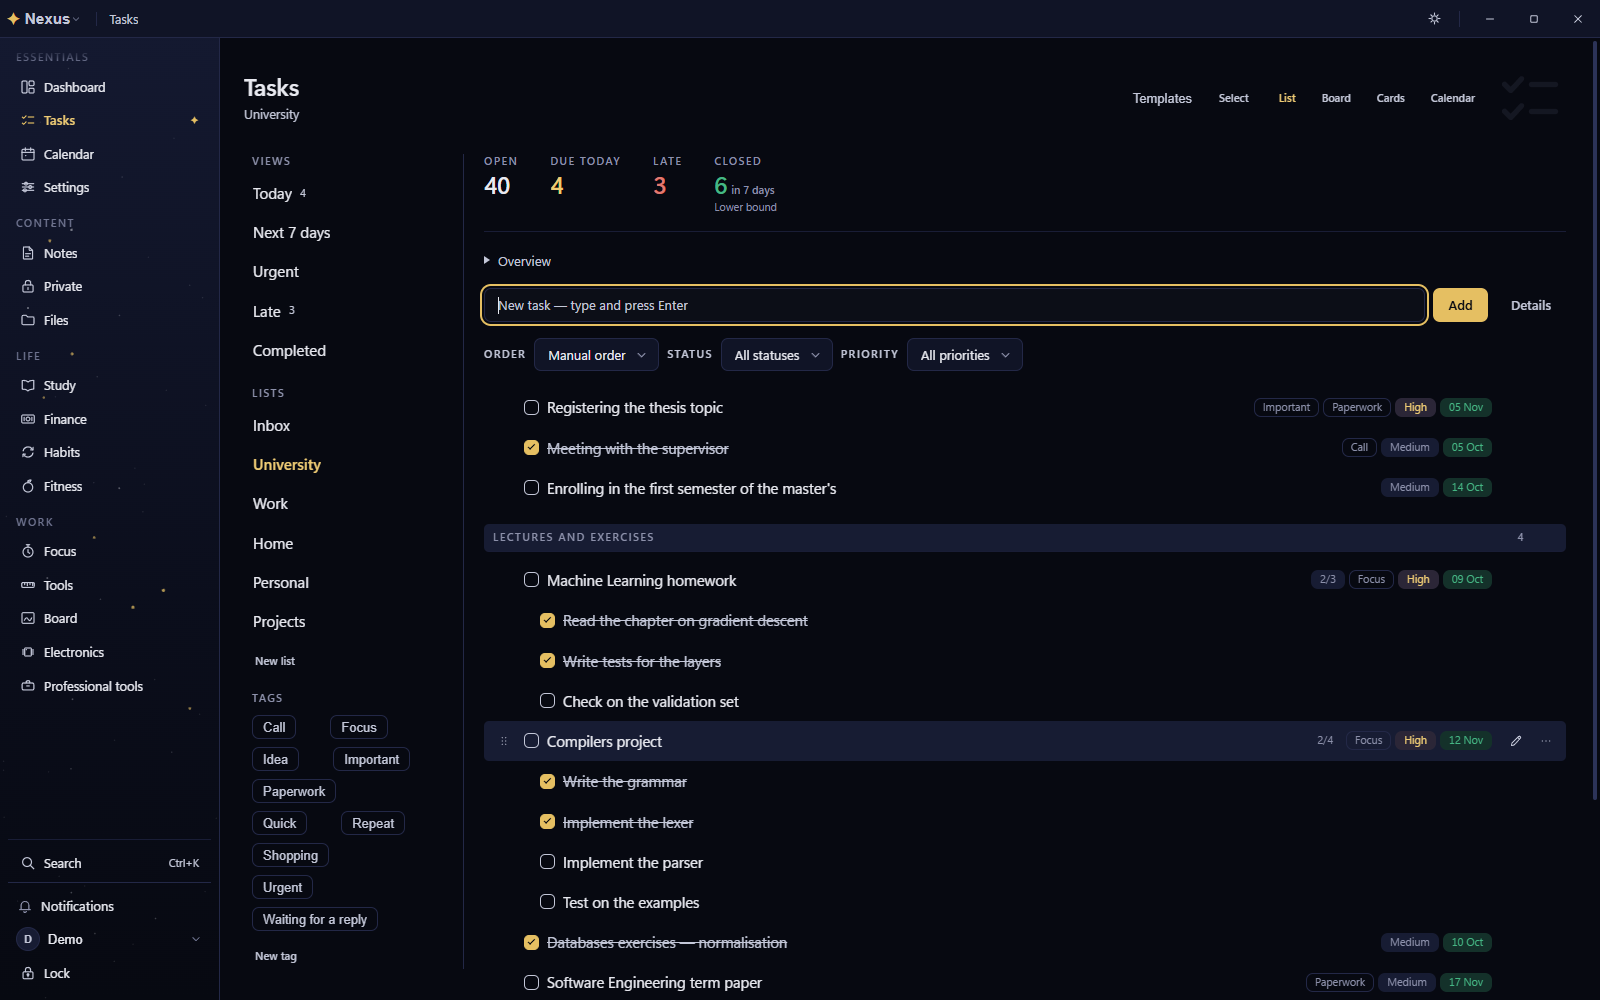Viewport: 1600px width, 1000px height.
Task: Open the Study book icon
Action: click(28, 385)
